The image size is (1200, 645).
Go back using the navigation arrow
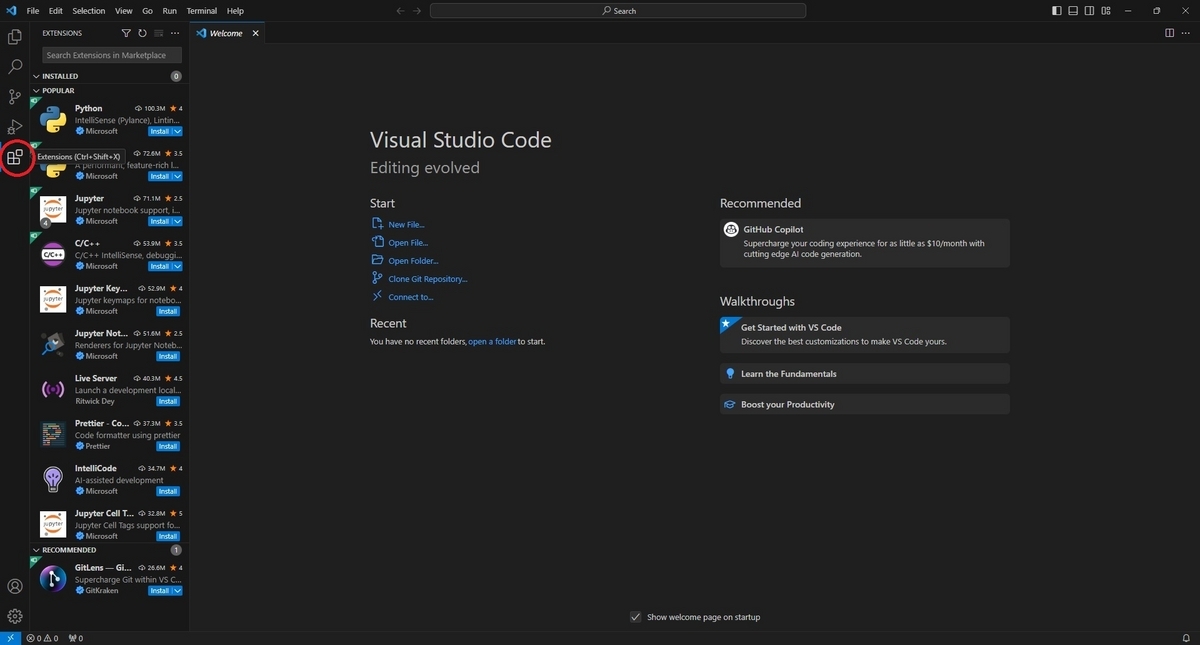(x=401, y=11)
